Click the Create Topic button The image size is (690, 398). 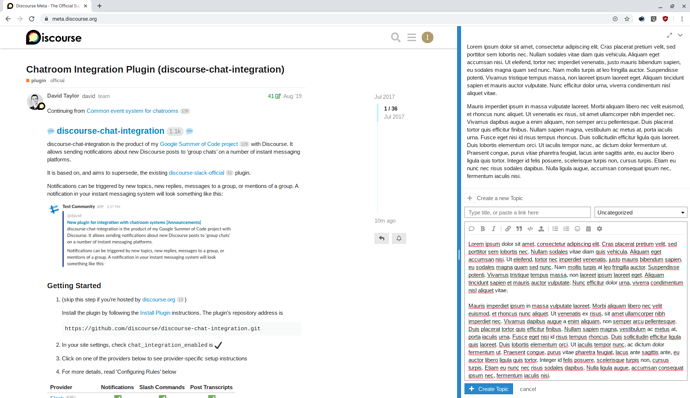(x=488, y=389)
